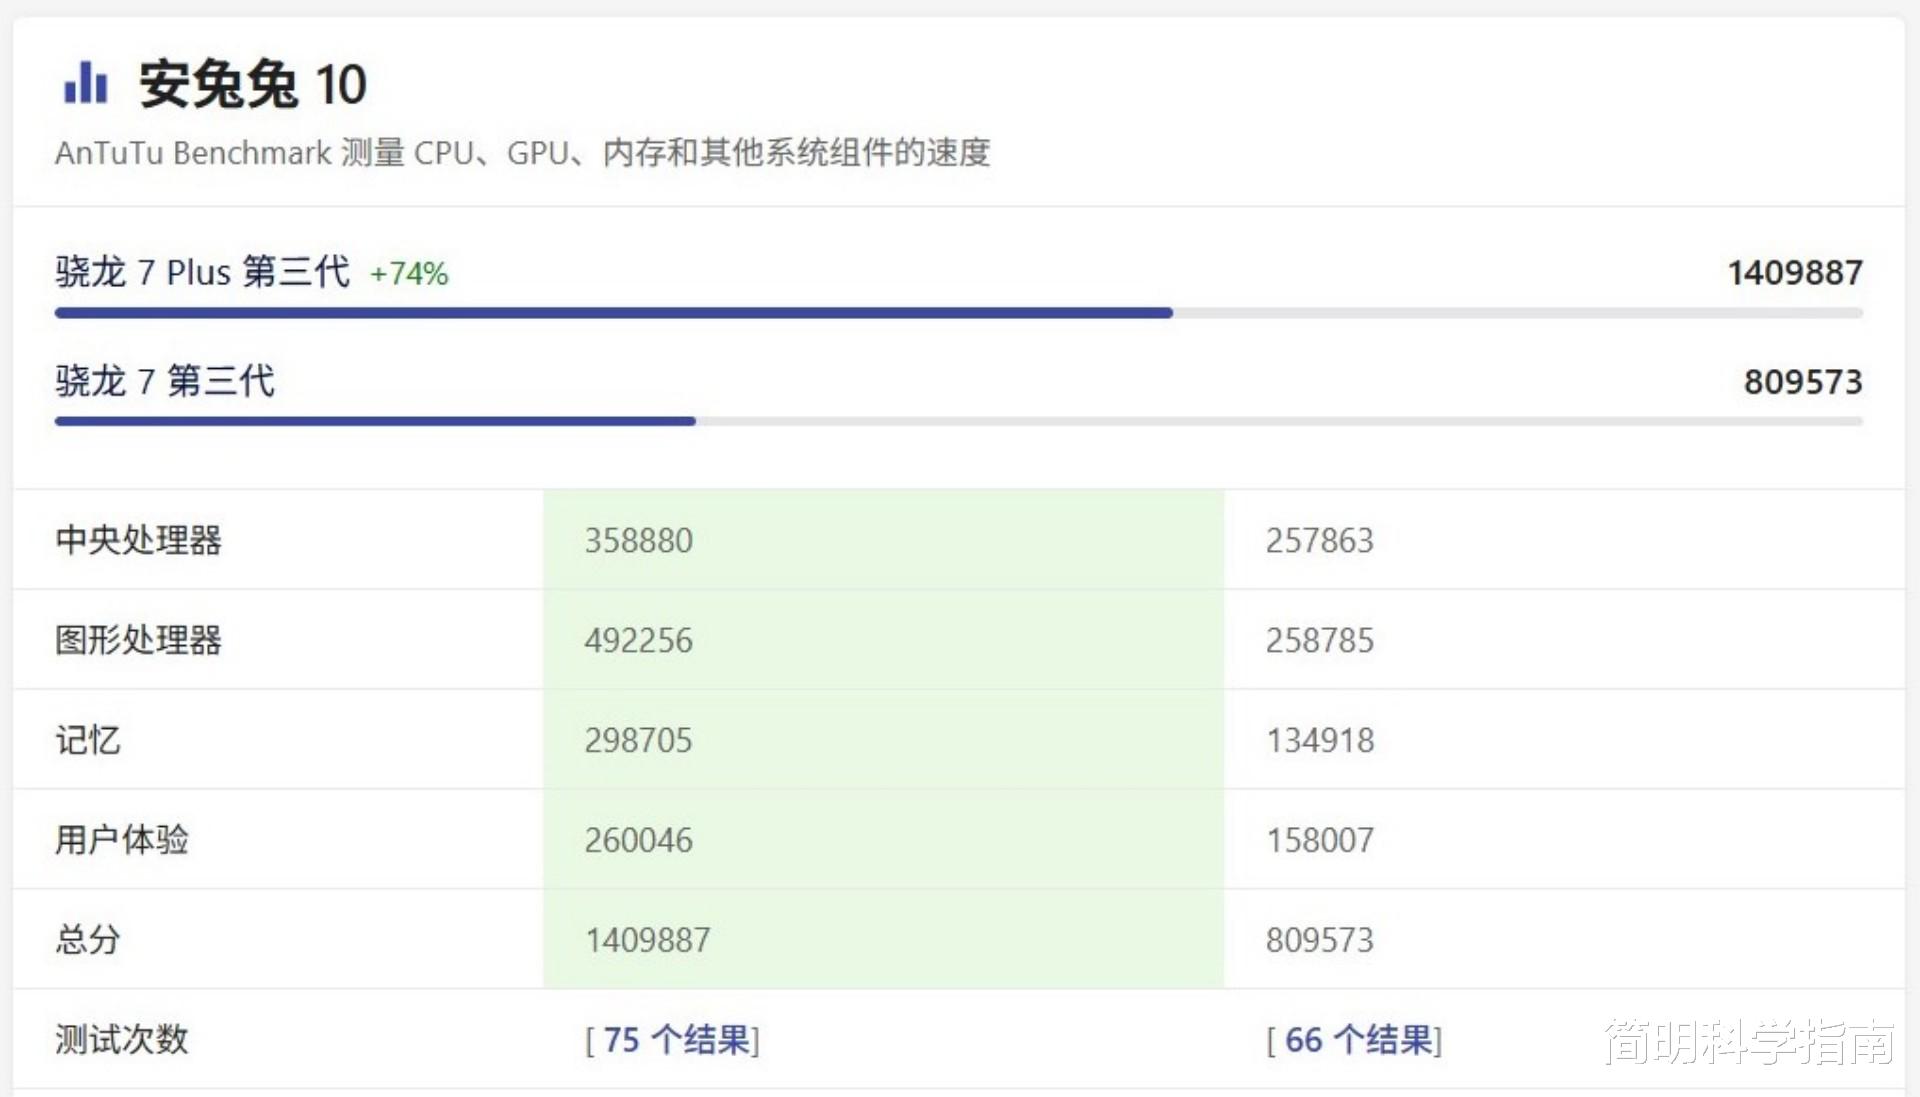Click the 骁龙 7 Plus score progress bar
Viewport: 1920px width, 1097px height.
(959, 313)
